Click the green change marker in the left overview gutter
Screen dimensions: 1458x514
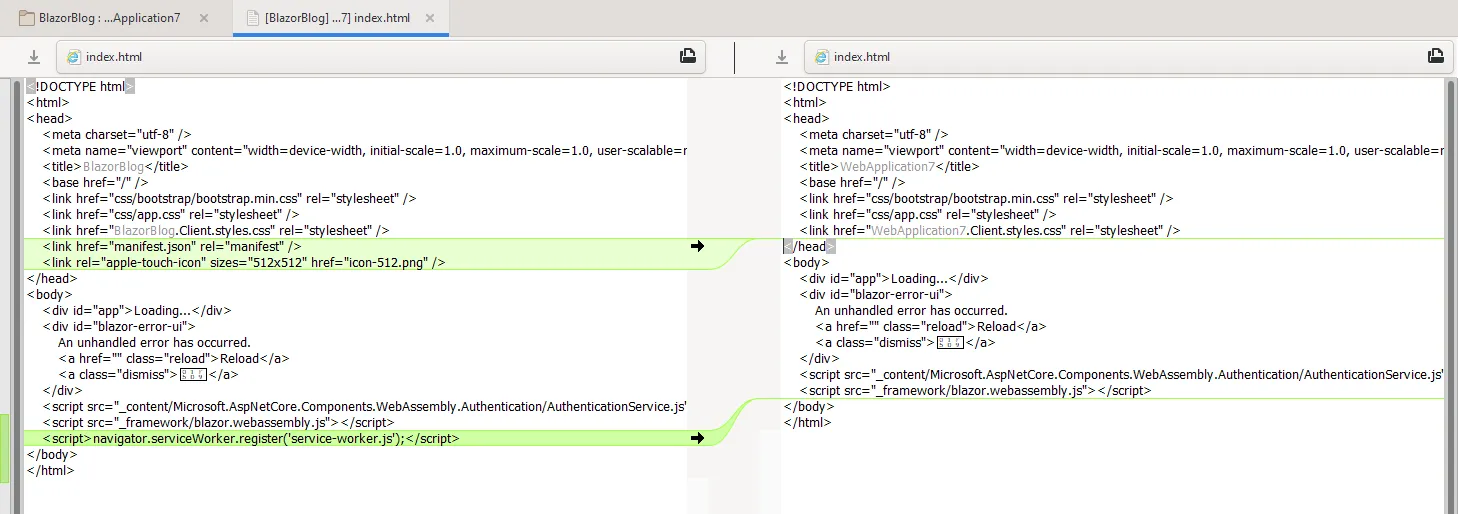point(5,448)
